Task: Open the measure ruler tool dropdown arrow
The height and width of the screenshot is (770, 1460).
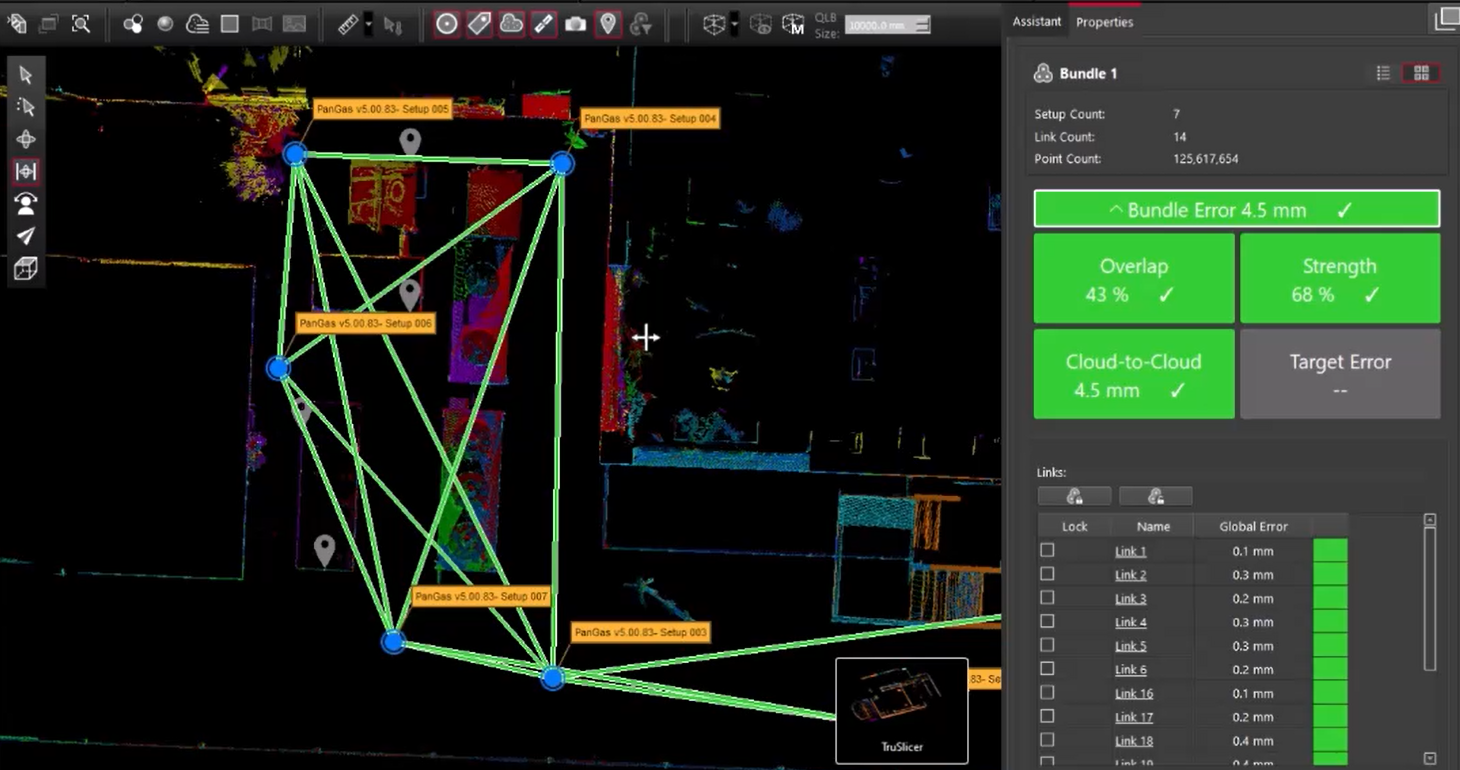Action: click(368, 24)
